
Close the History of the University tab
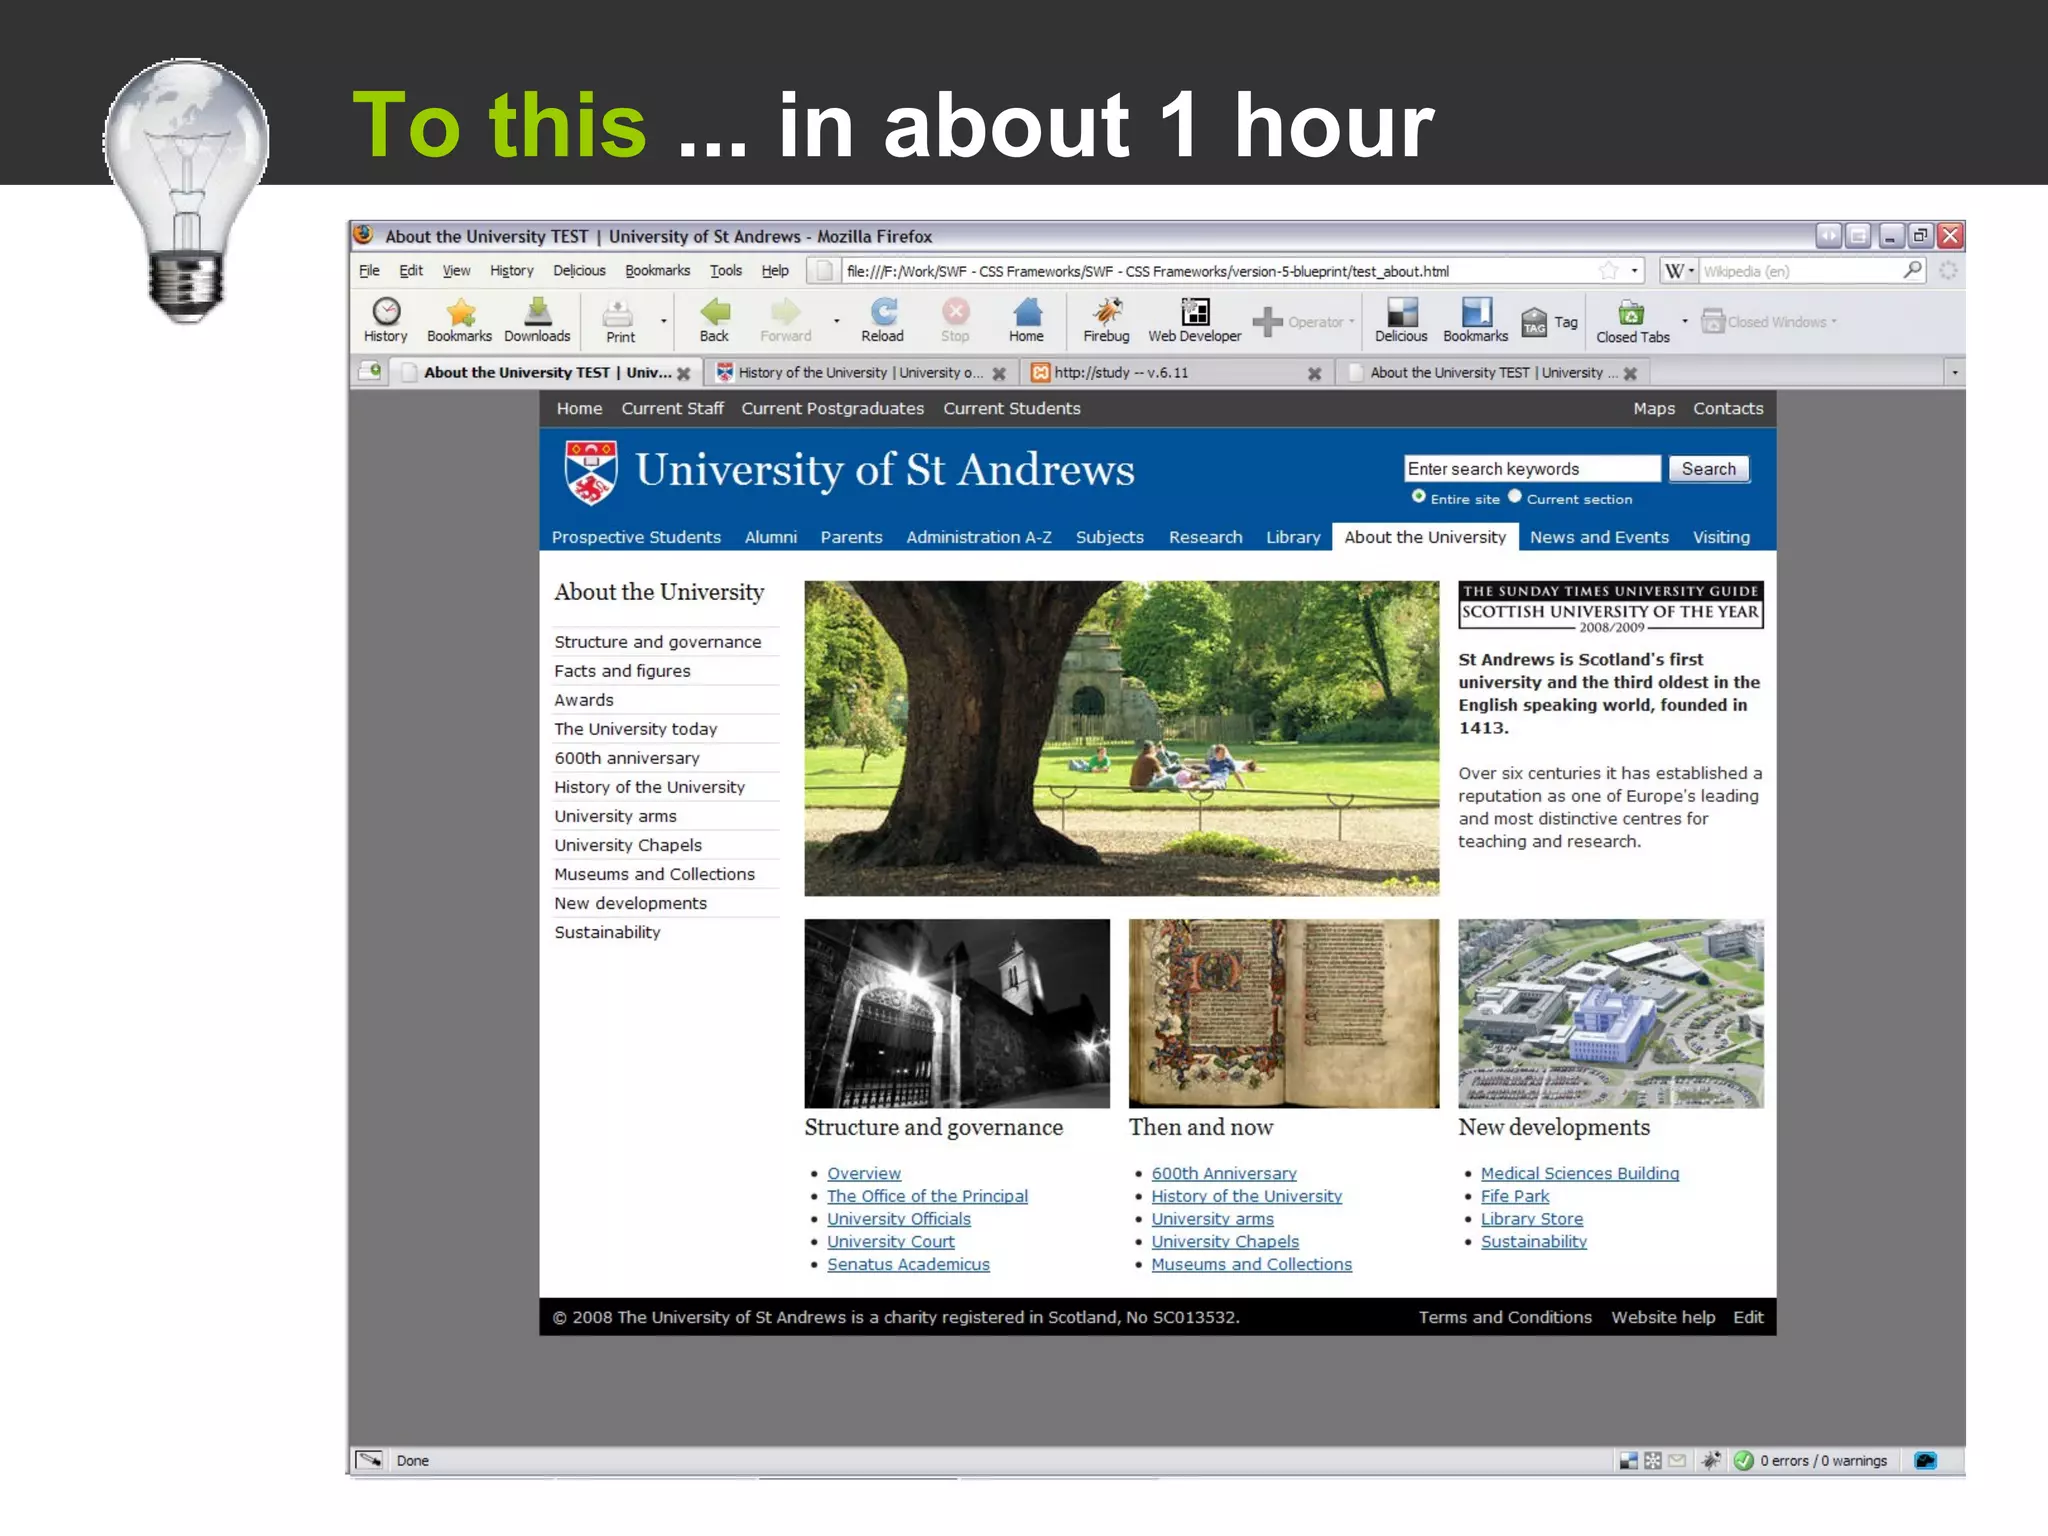click(999, 373)
